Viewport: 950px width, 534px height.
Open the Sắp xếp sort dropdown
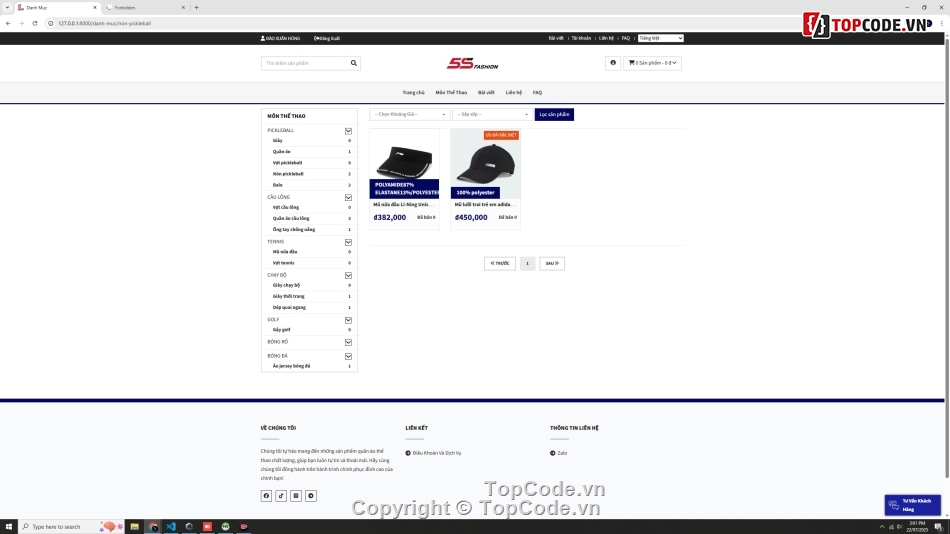[492, 115]
